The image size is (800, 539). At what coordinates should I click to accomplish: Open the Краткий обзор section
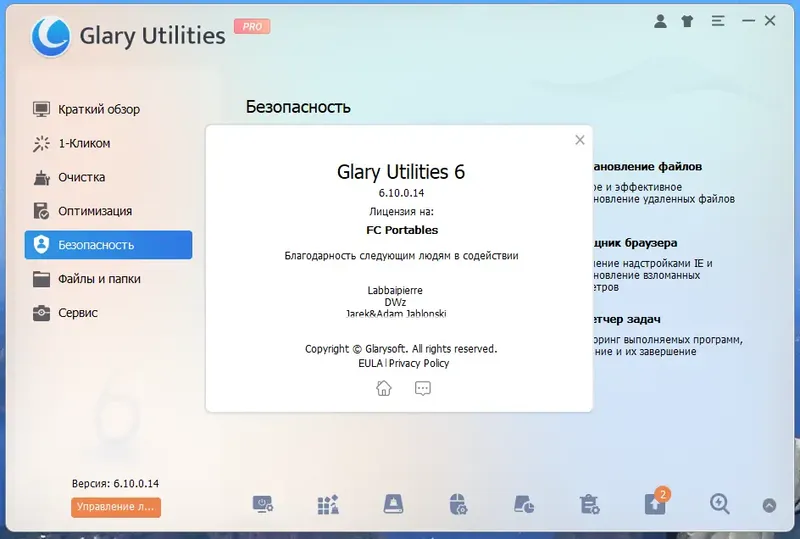pyautogui.click(x=108, y=109)
